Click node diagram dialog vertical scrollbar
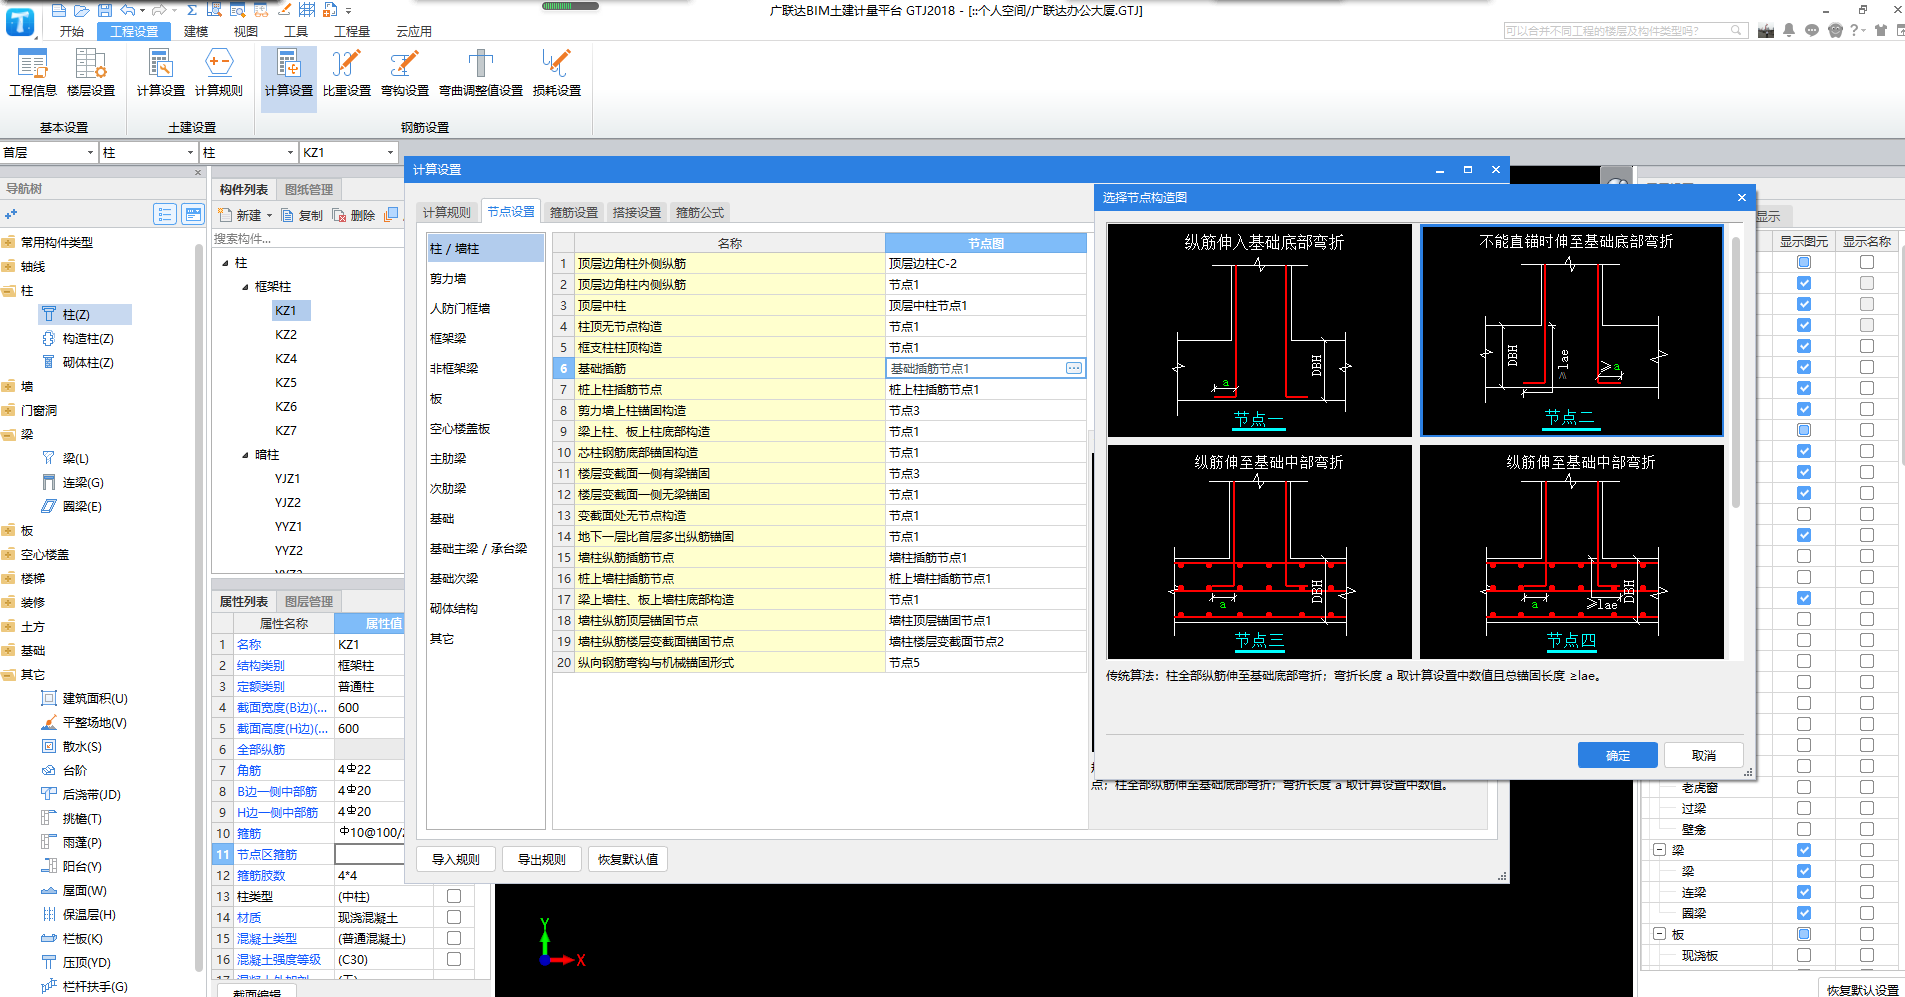 click(1736, 370)
